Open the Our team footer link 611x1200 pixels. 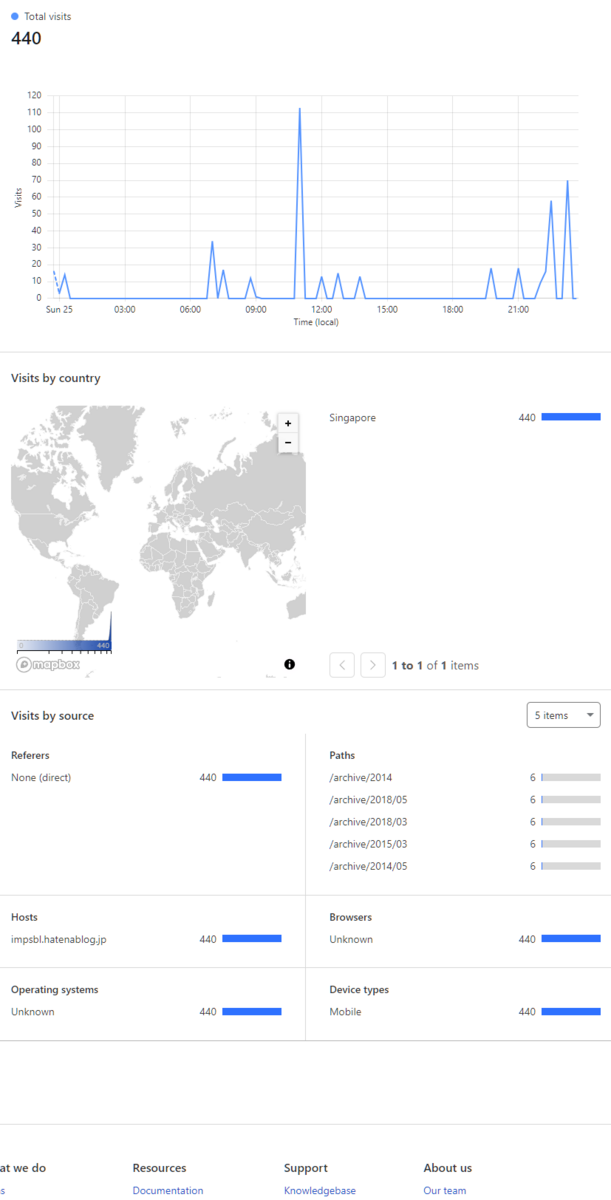point(445,1191)
